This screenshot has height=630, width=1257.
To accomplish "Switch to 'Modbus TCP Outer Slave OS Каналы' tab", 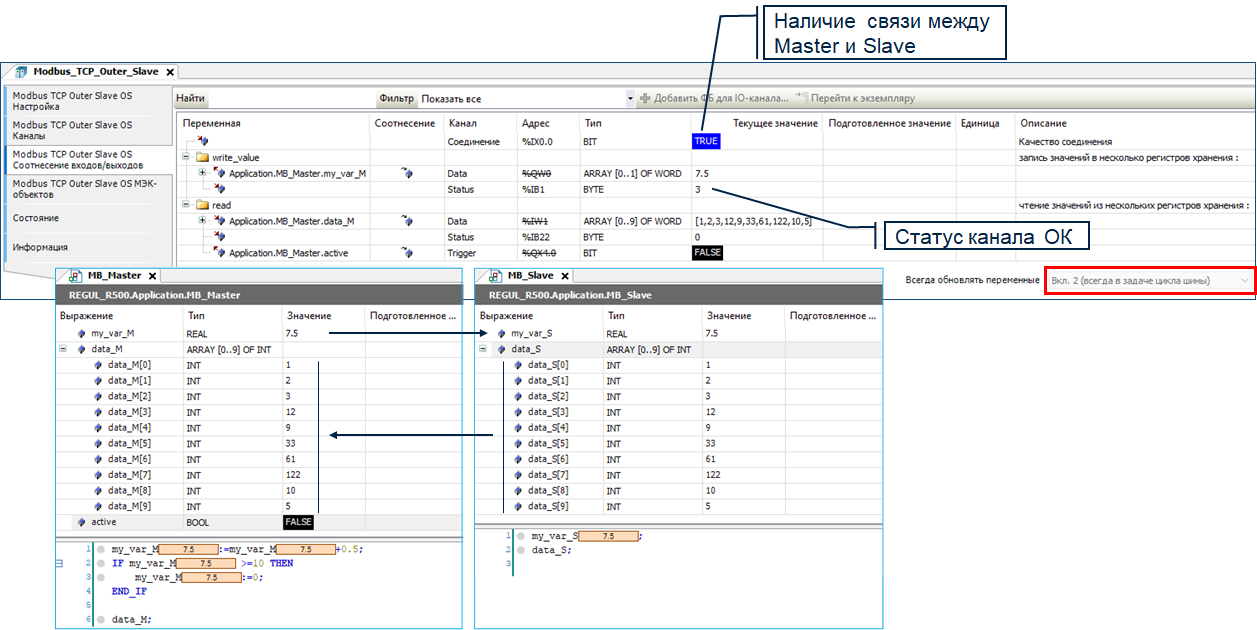I will (x=72, y=130).
